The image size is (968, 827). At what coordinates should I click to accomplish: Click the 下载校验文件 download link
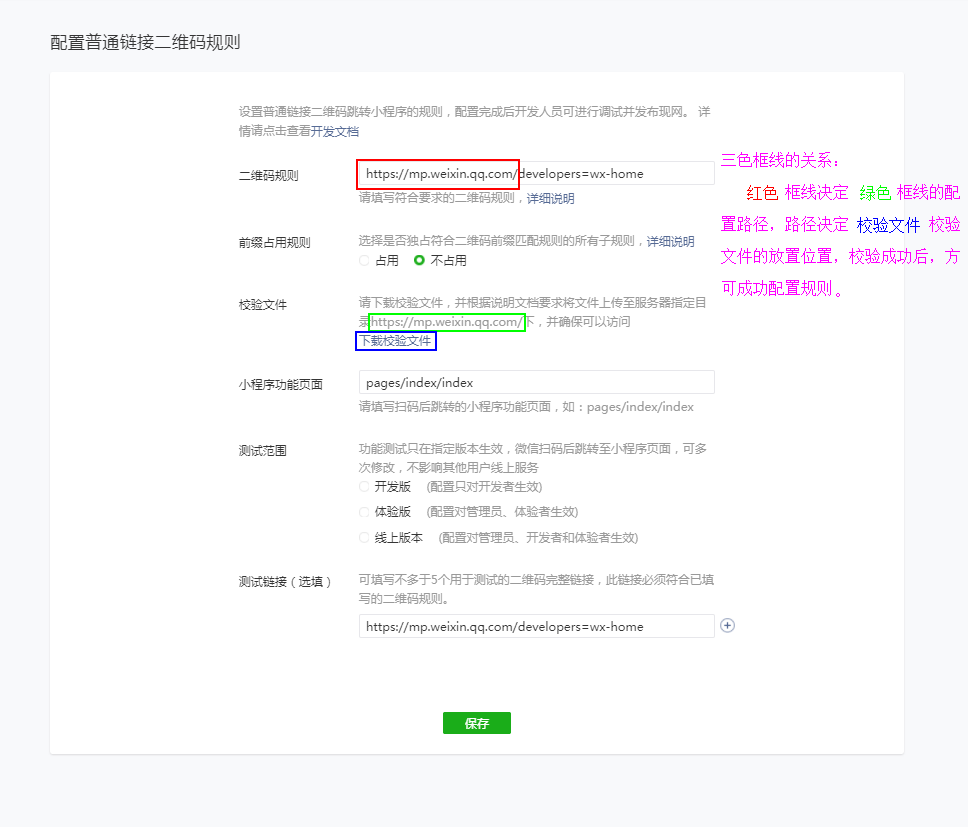(x=396, y=340)
